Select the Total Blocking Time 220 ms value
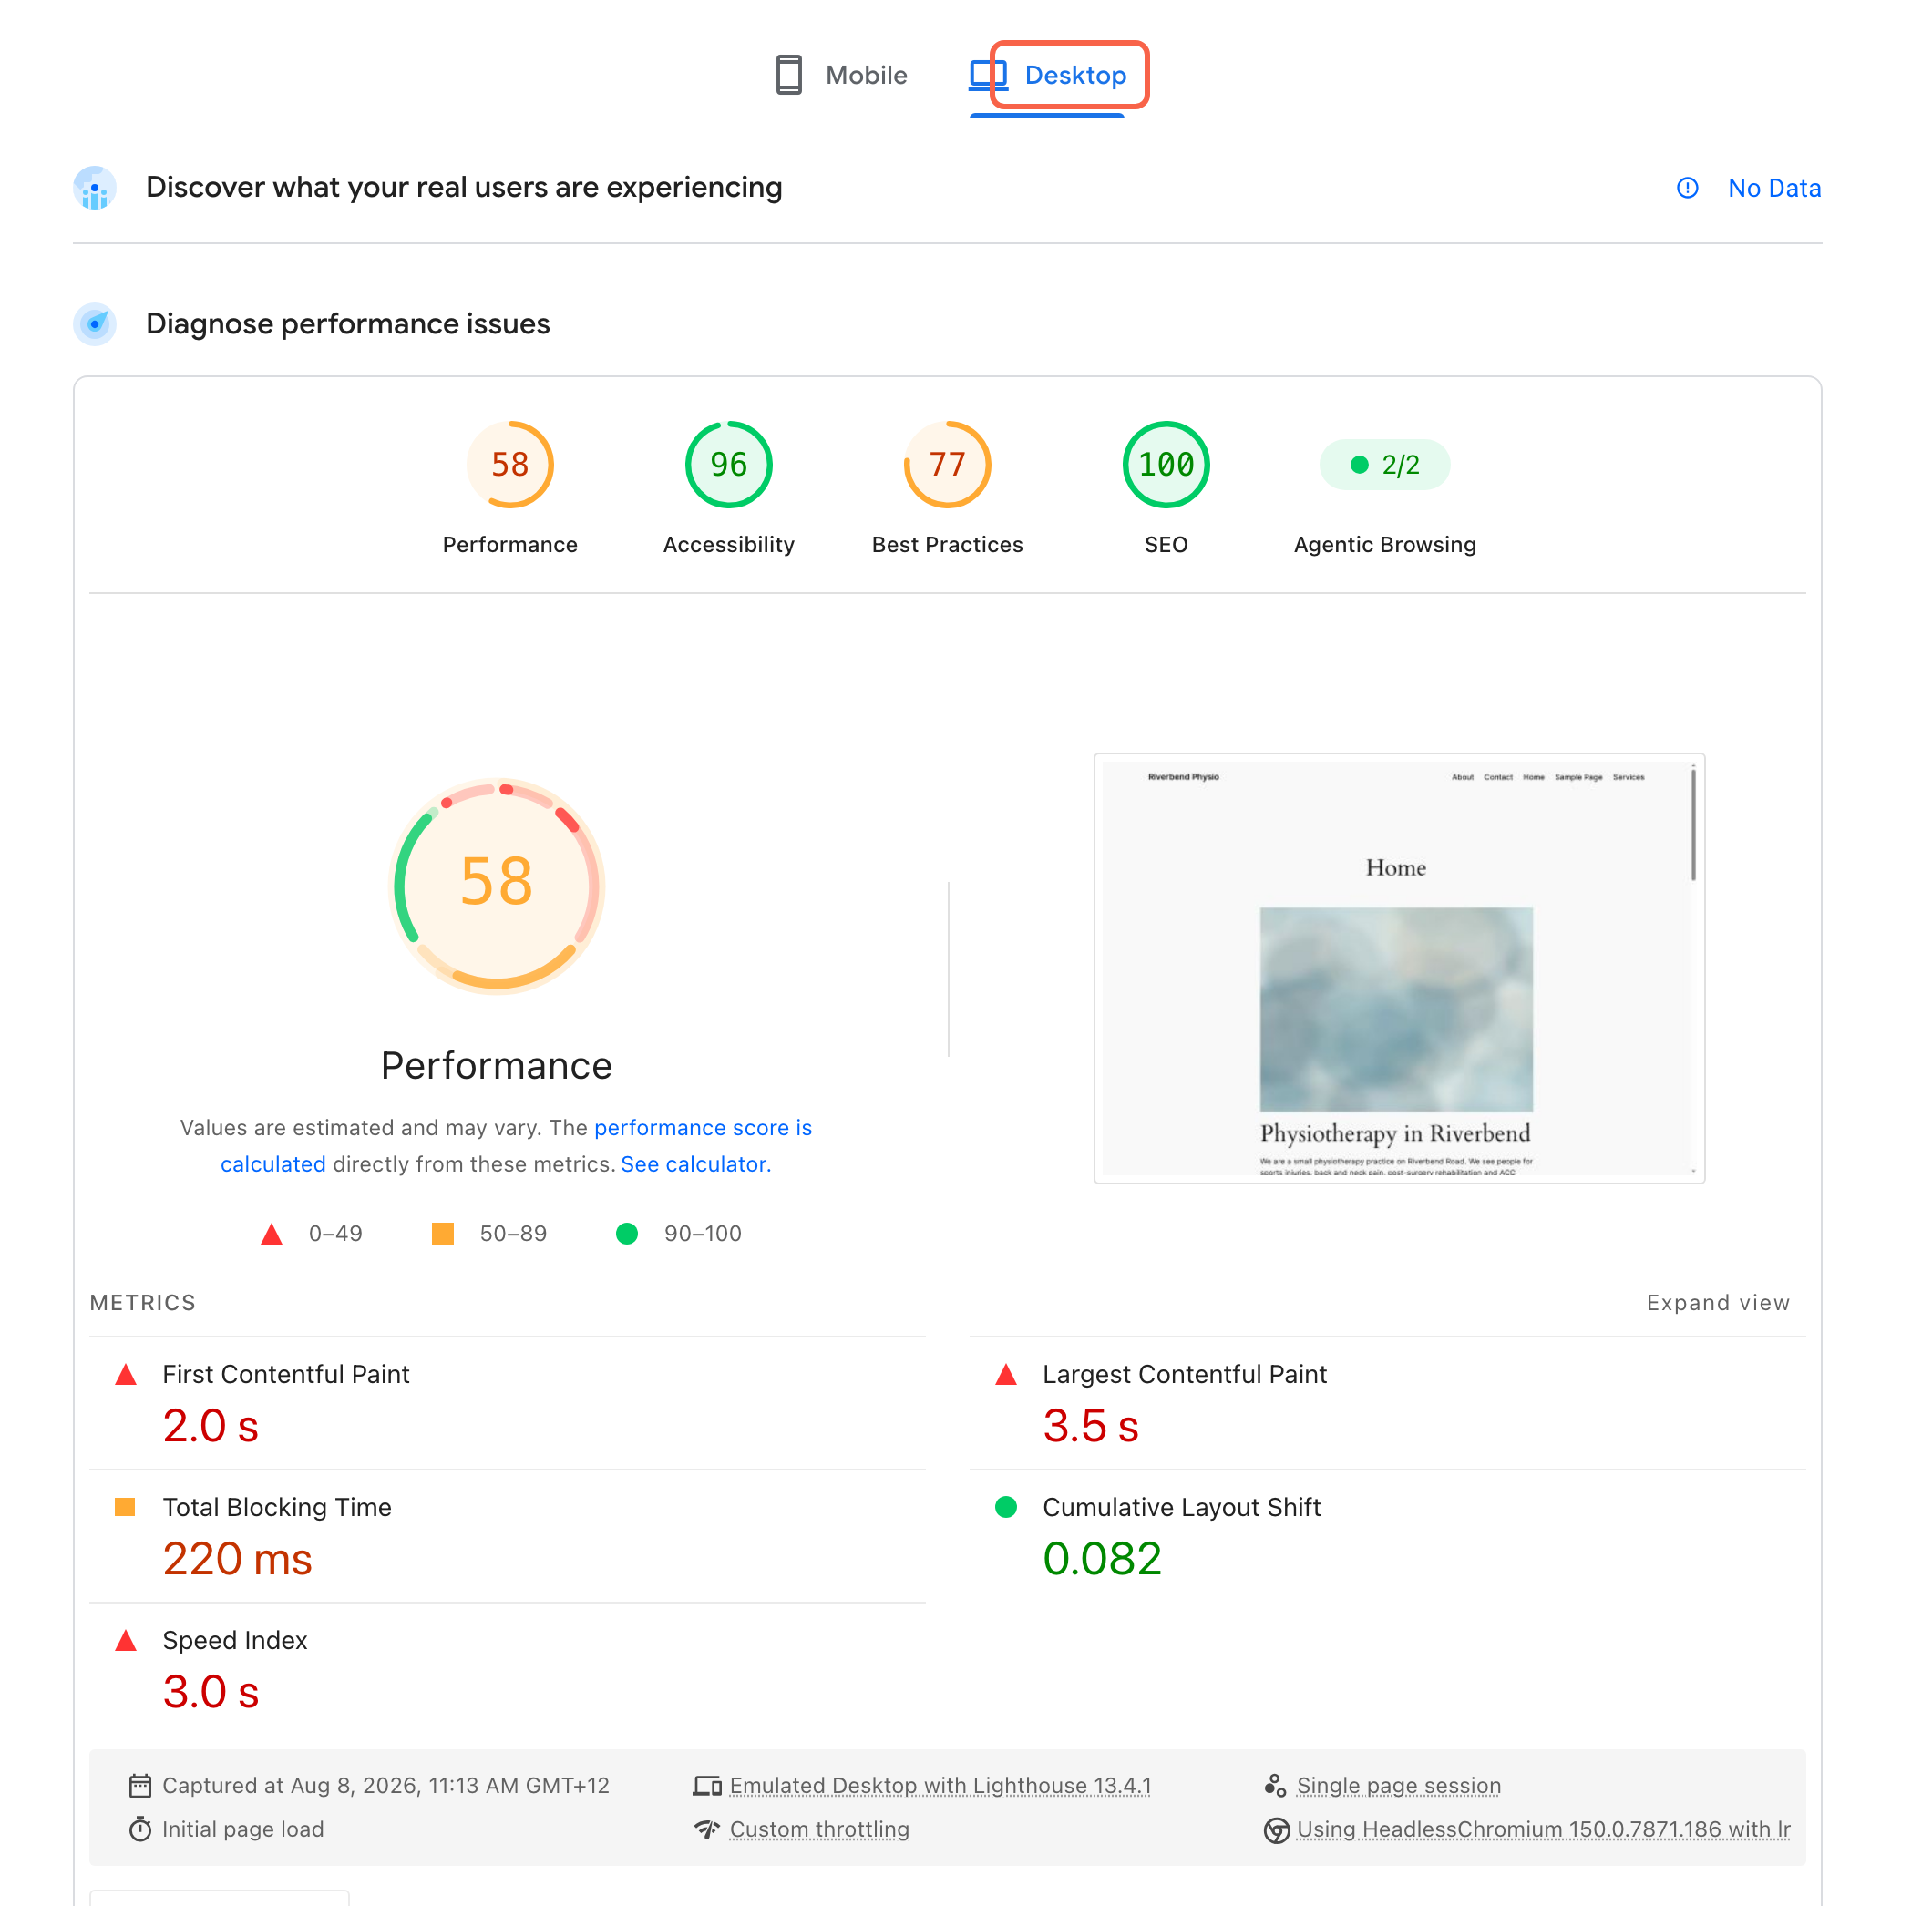The image size is (1932, 1906). 238,1558
